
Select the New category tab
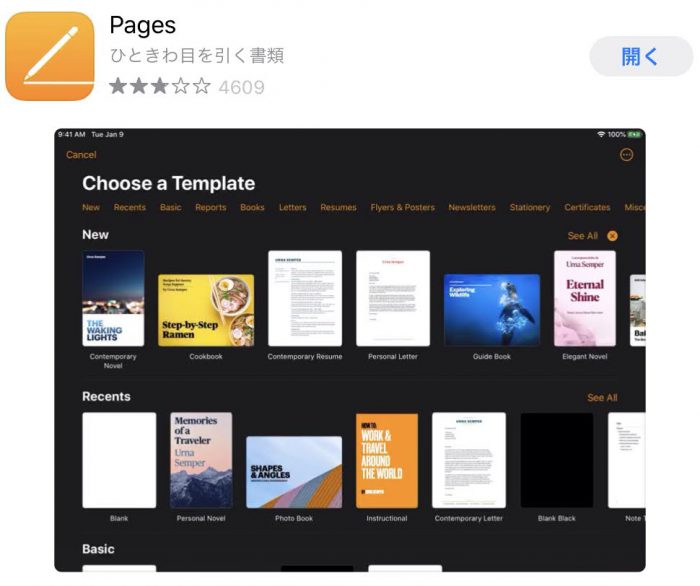91,208
